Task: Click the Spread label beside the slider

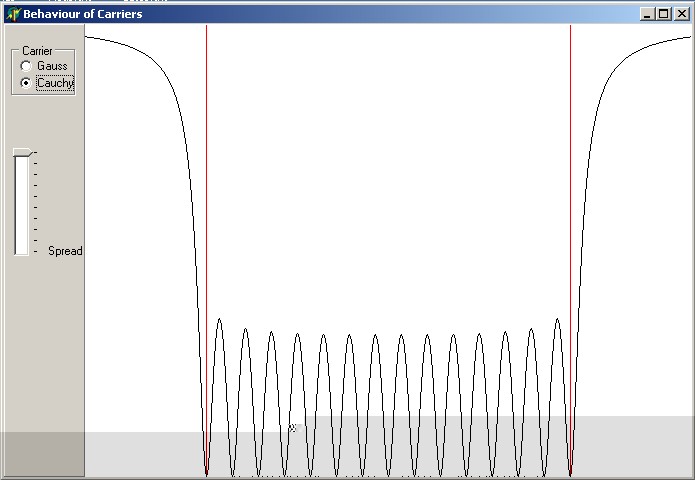Action: point(65,251)
